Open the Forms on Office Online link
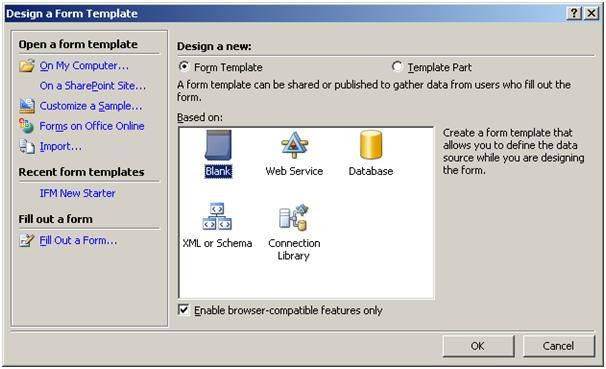 (92, 126)
